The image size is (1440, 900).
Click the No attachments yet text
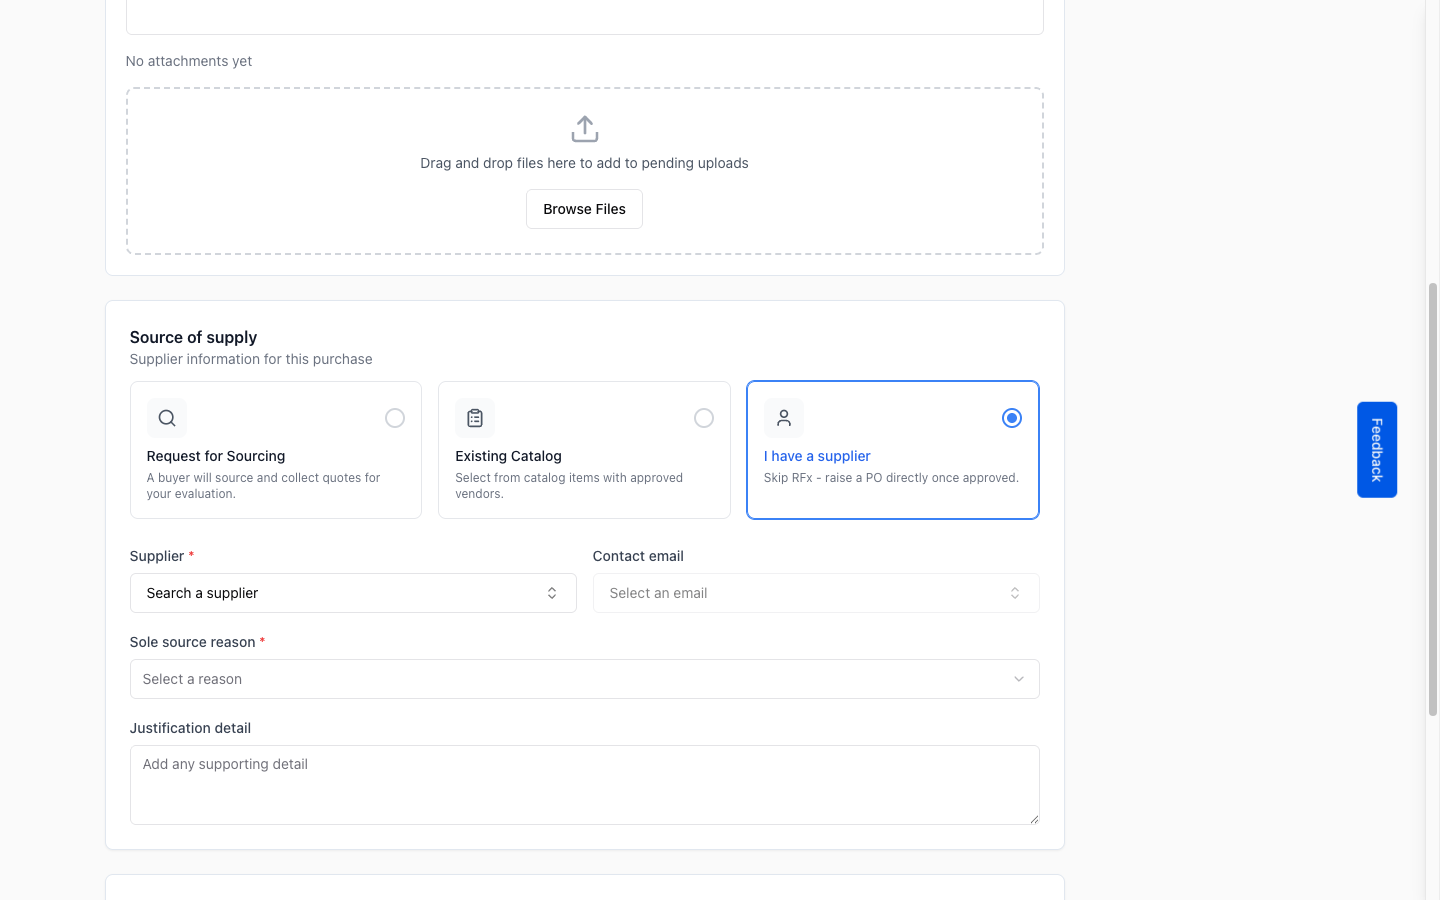click(189, 61)
